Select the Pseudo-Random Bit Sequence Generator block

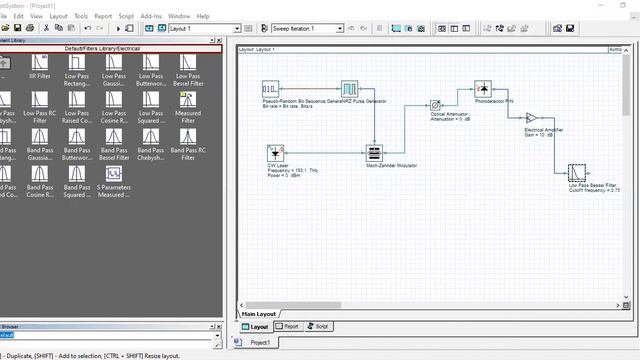(270, 89)
